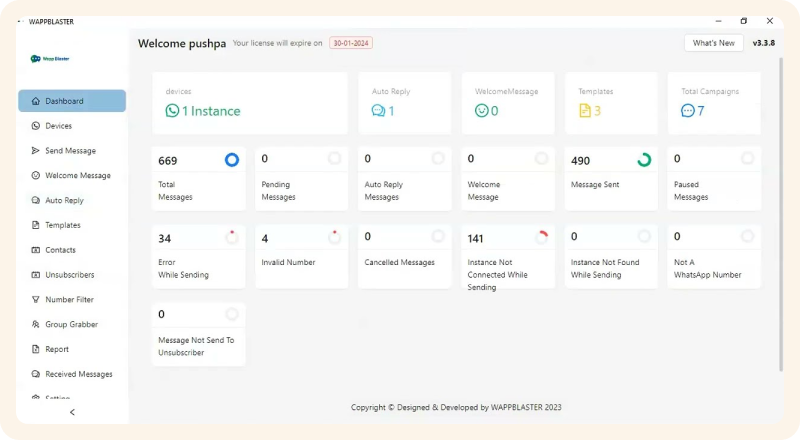
Task: Open the devices 1 Instance card
Action: pyautogui.click(x=249, y=103)
